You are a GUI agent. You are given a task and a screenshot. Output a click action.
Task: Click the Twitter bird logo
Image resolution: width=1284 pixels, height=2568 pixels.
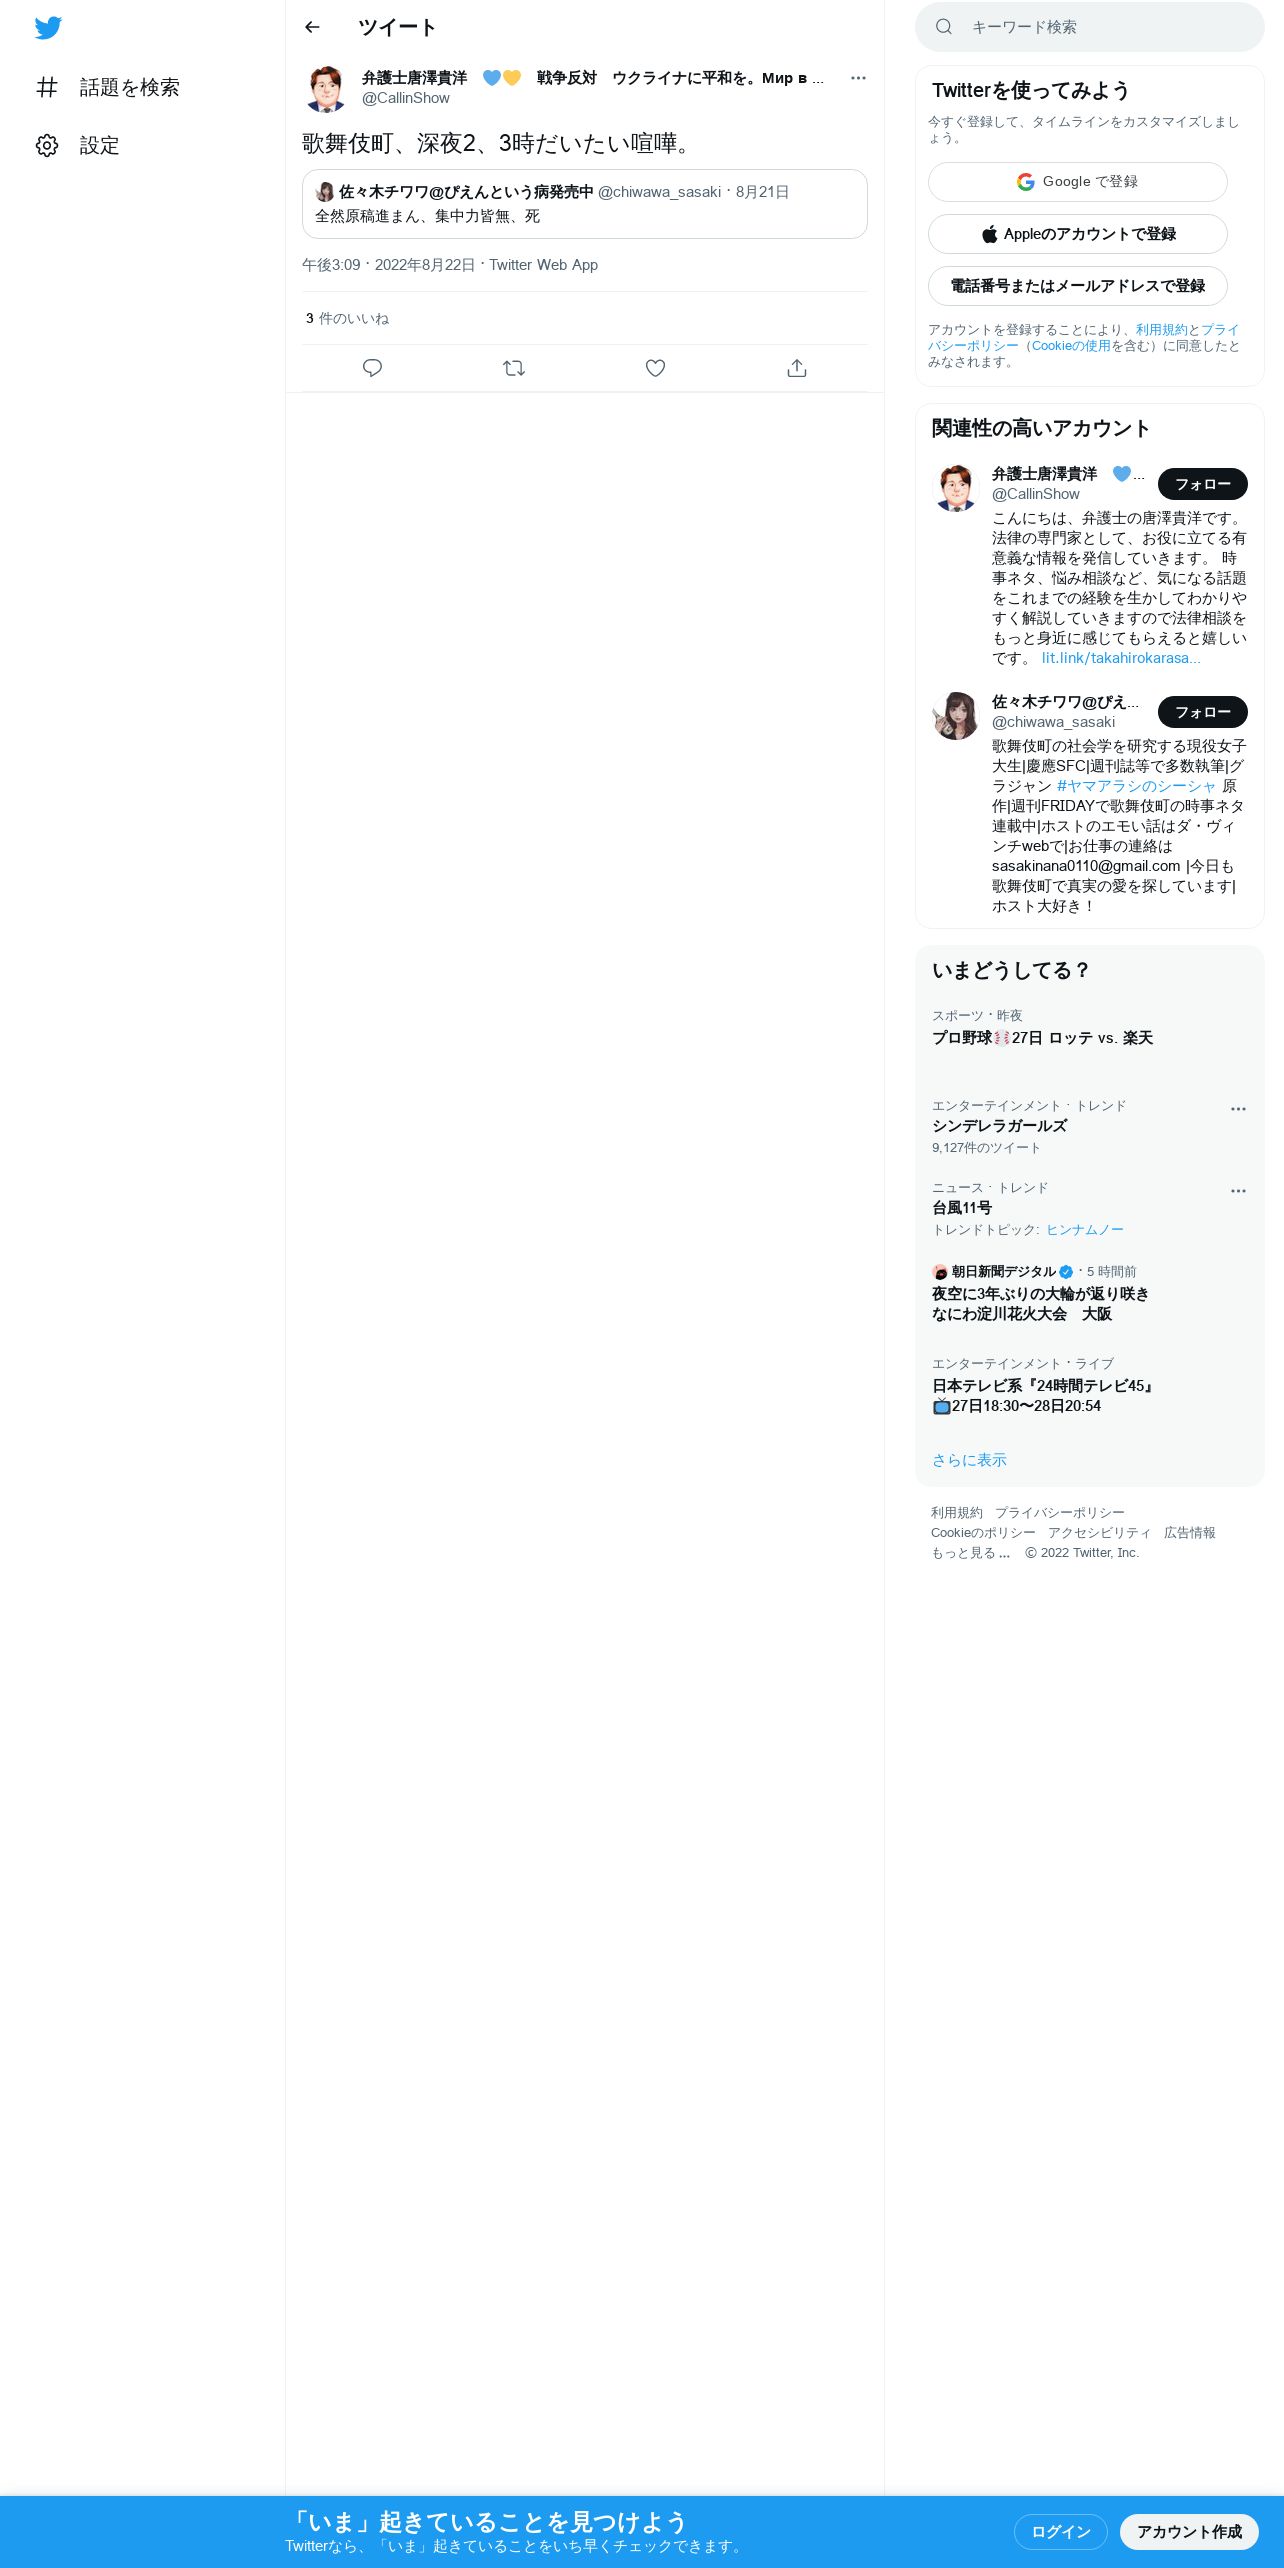click(48, 28)
